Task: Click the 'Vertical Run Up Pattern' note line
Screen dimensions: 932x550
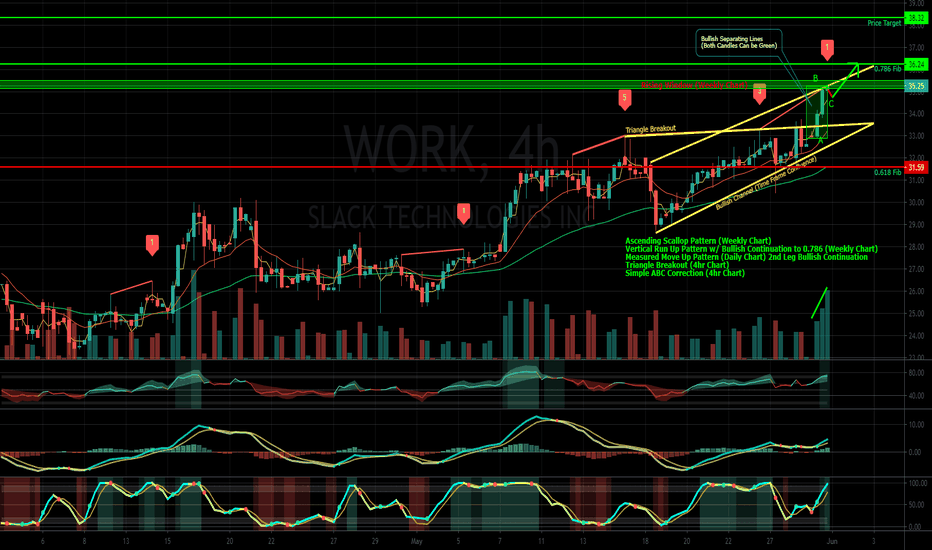Action: [x=751, y=249]
